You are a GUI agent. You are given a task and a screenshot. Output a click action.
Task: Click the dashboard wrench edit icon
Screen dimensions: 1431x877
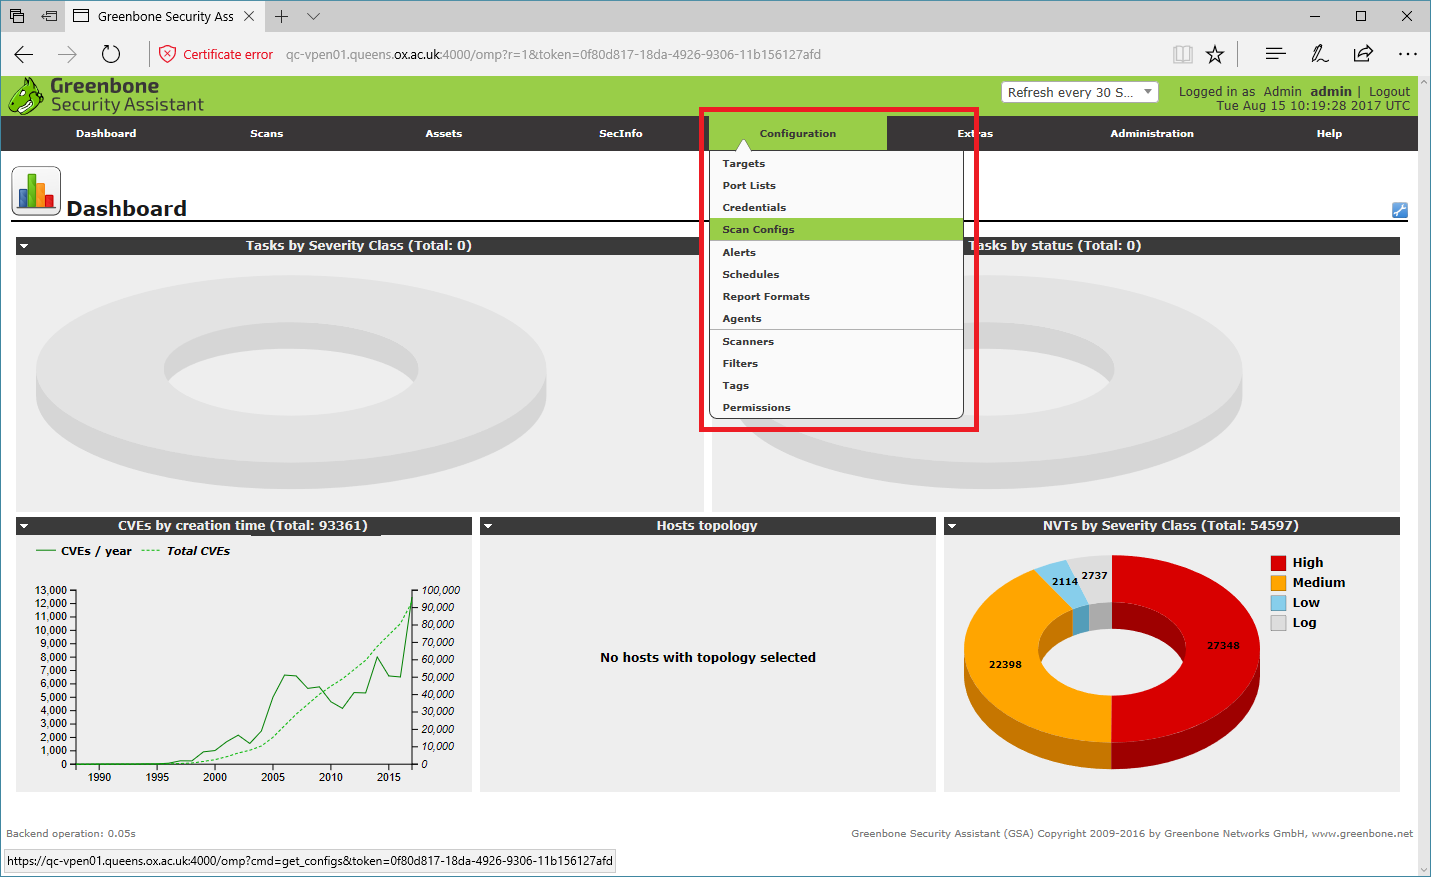tap(1399, 210)
